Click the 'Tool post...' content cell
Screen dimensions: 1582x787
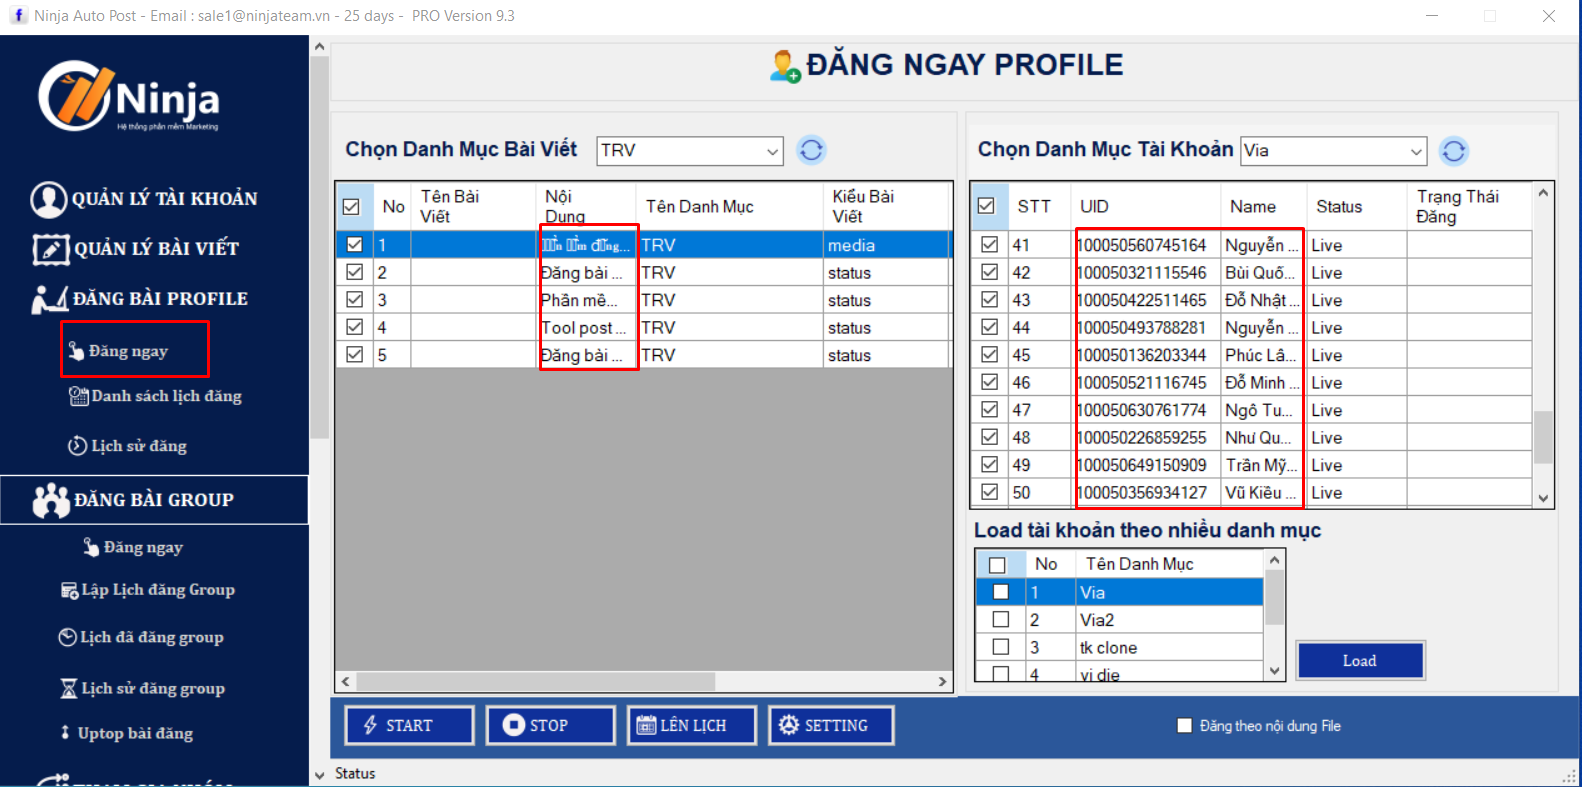coord(586,327)
